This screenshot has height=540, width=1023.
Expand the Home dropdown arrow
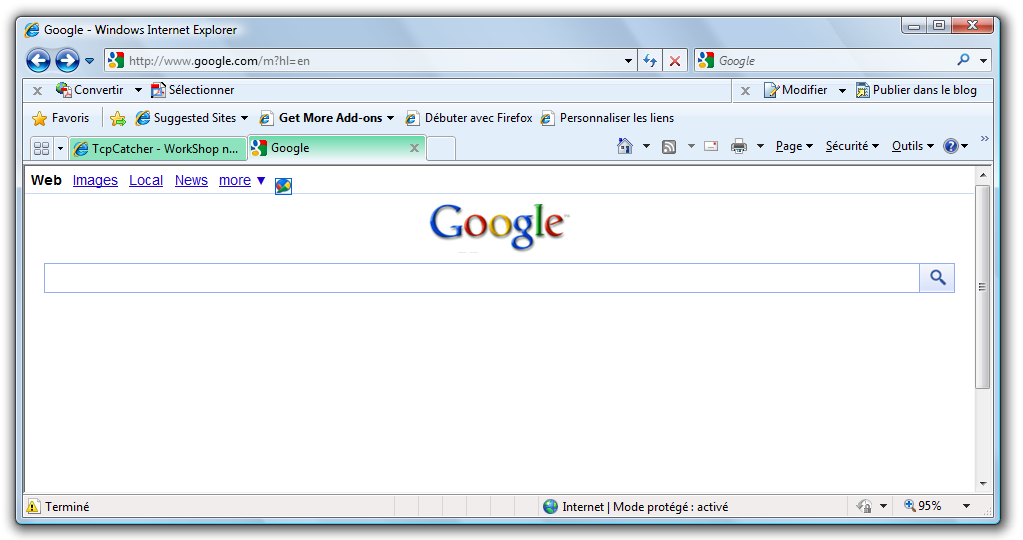tap(646, 146)
